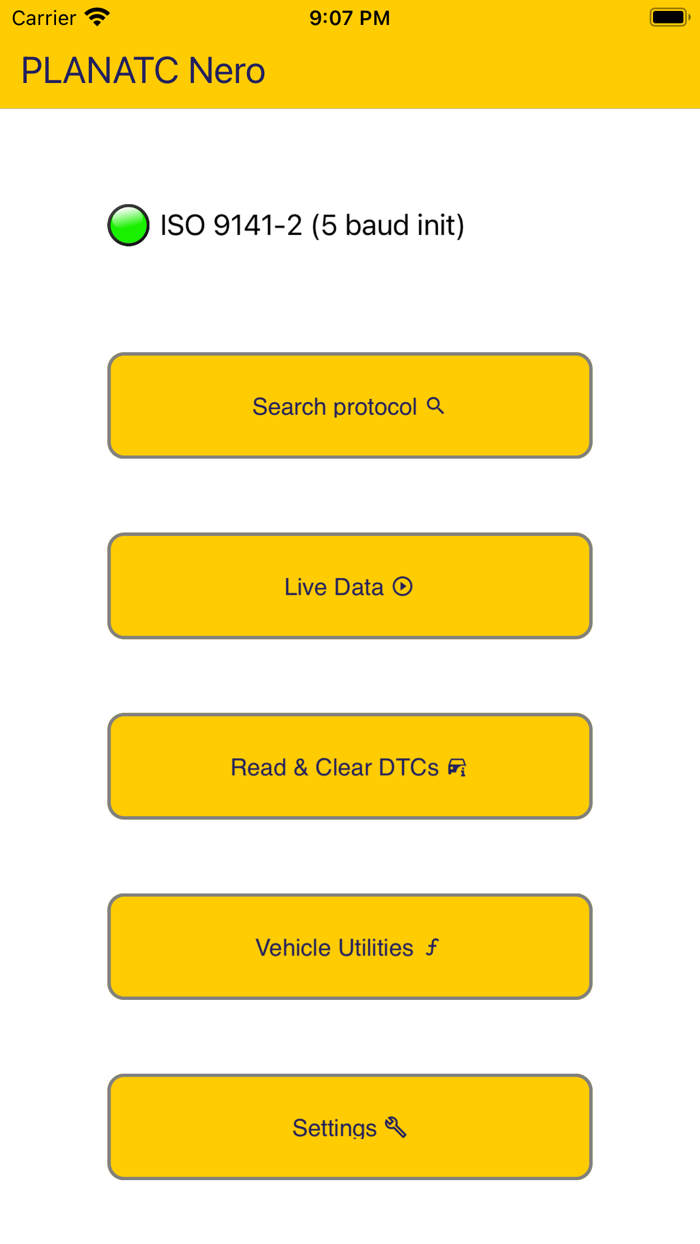Screen dimensions: 700x1244
Task: Tap the protocol status row to toggle connection
Action: pyautogui.click(x=290, y=225)
